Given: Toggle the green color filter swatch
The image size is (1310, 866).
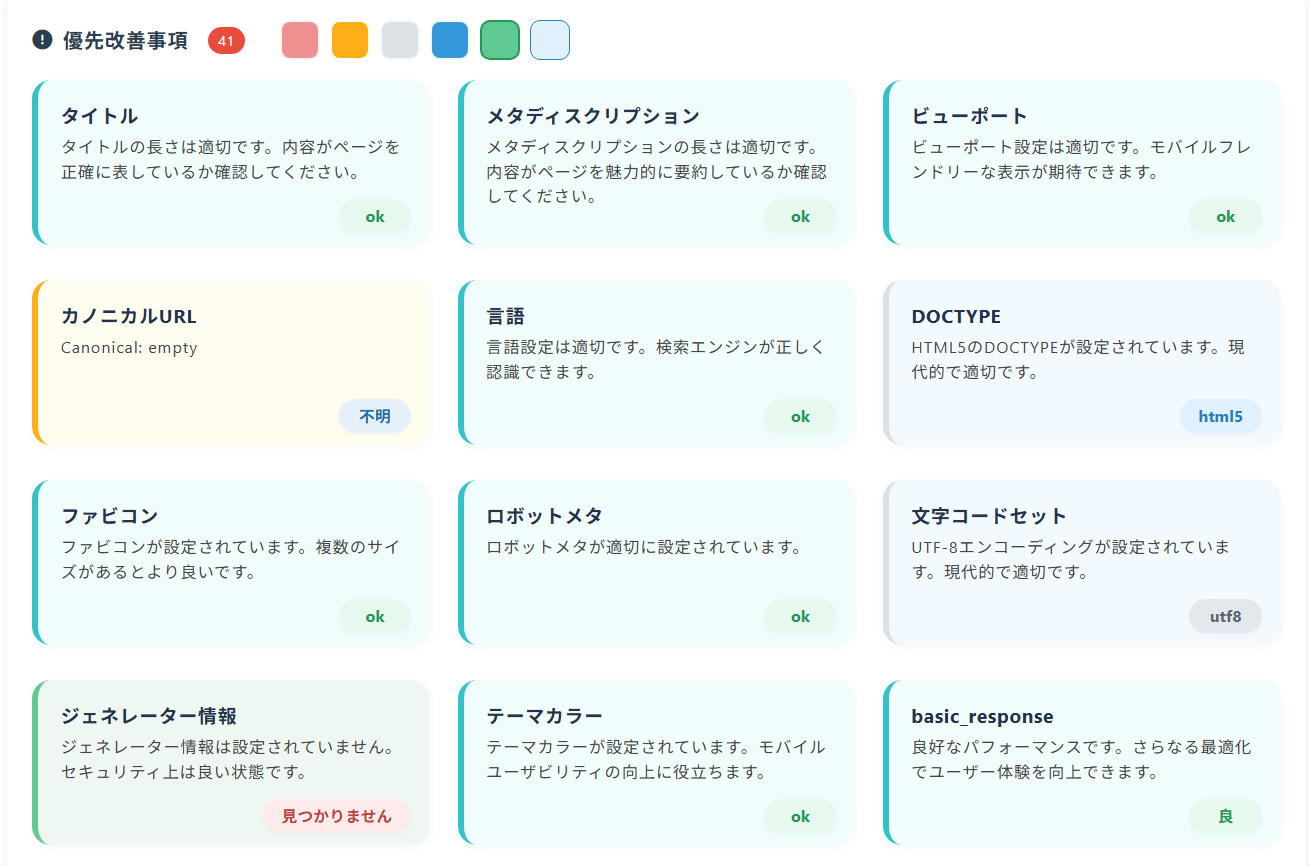Looking at the screenshot, I should [500, 40].
